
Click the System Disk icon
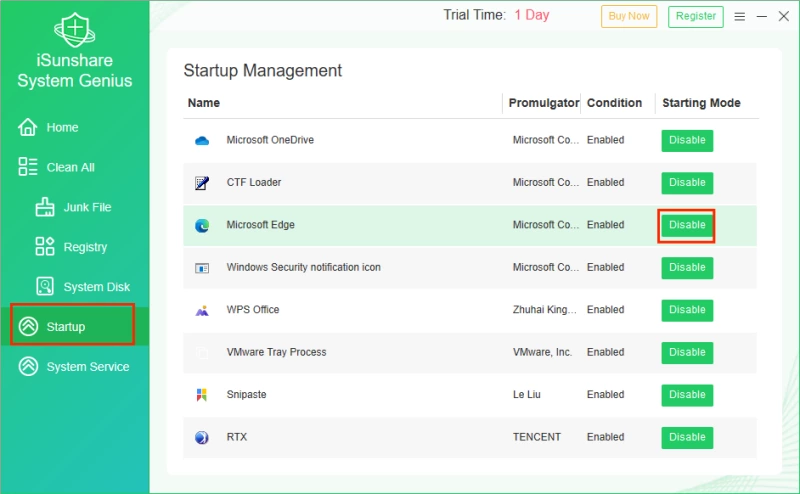point(45,286)
